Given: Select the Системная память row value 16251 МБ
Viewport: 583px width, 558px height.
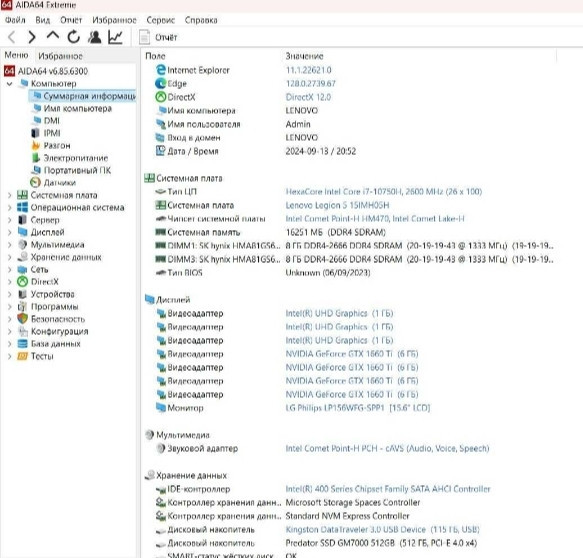Looking at the screenshot, I should pos(335,232).
